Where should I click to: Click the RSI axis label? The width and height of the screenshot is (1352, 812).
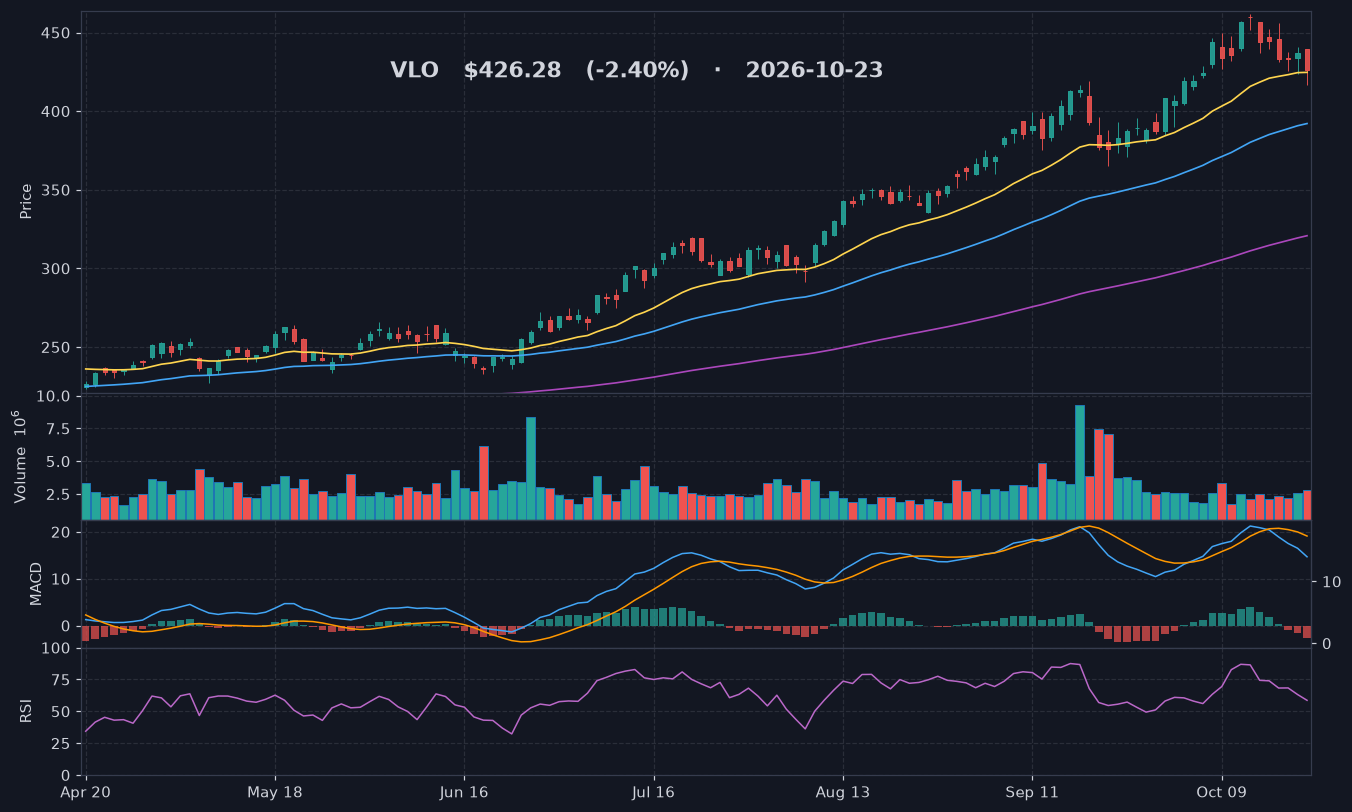(26, 711)
